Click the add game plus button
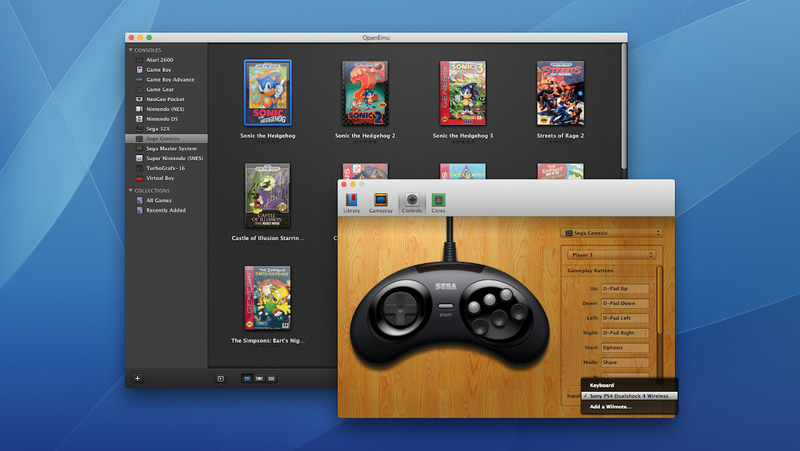This screenshot has height=451, width=800. point(137,378)
